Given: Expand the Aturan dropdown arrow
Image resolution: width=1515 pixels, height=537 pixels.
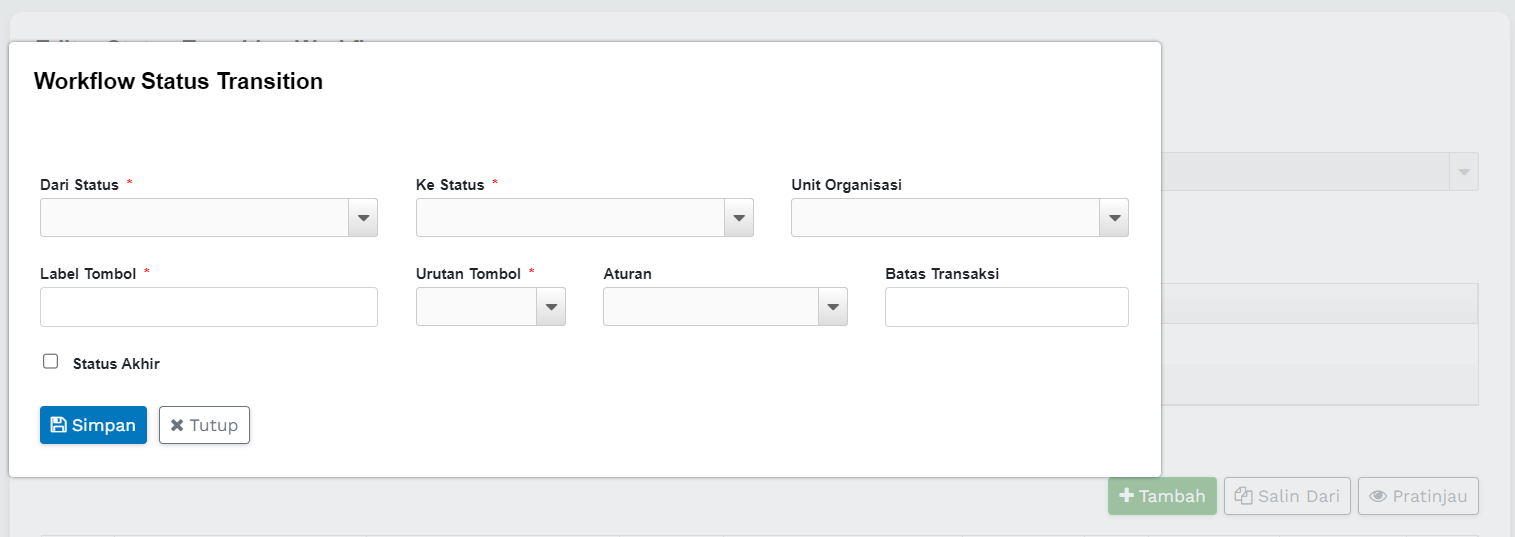Looking at the screenshot, I should (x=832, y=307).
